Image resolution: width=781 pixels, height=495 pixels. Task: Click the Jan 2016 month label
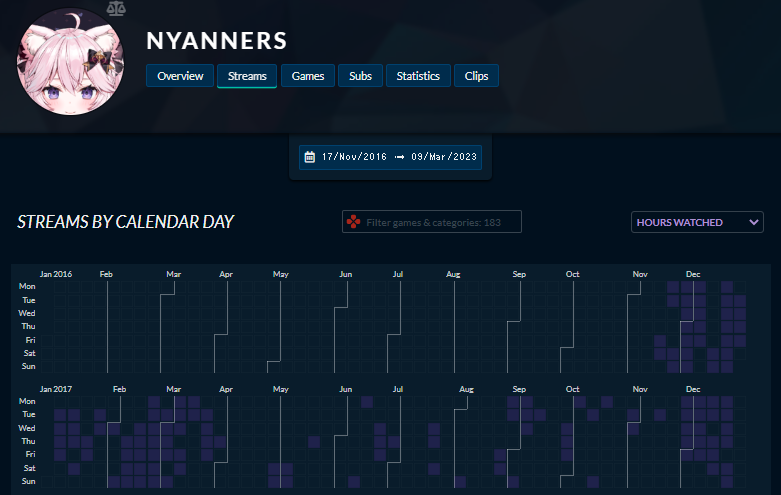tap(56, 274)
